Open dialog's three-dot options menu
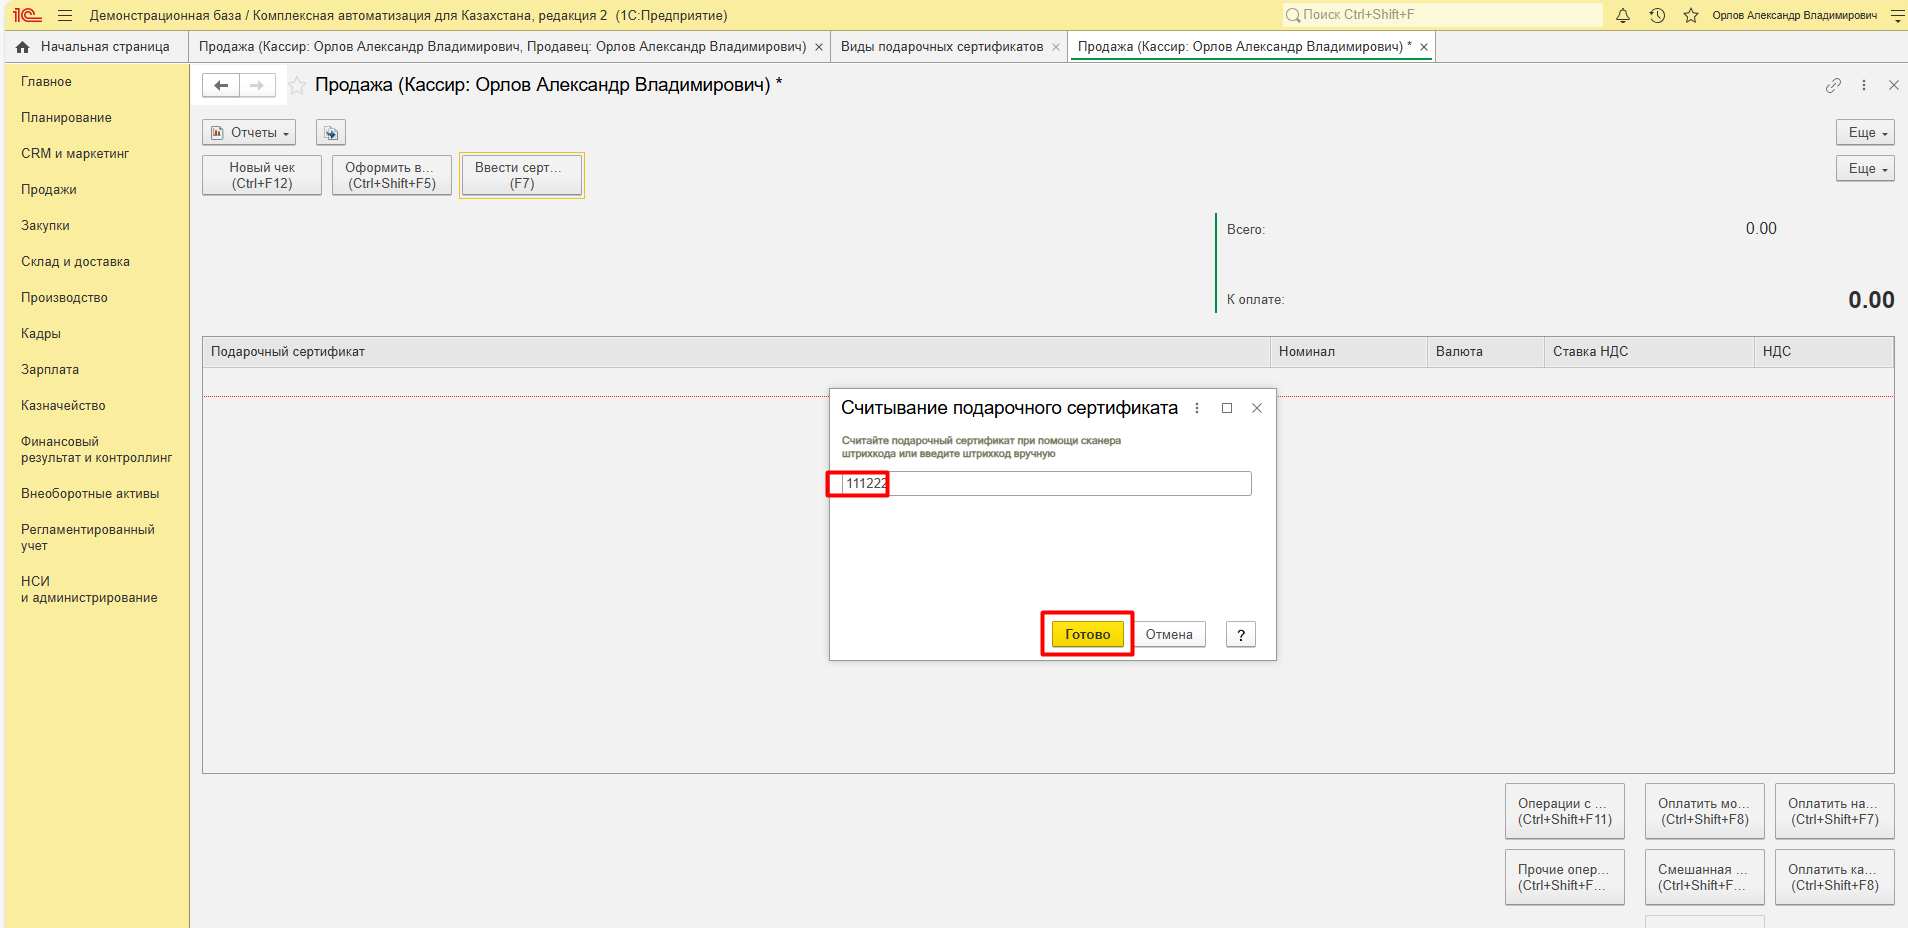The width and height of the screenshot is (1908, 928). pyautogui.click(x=1197, y=408)
